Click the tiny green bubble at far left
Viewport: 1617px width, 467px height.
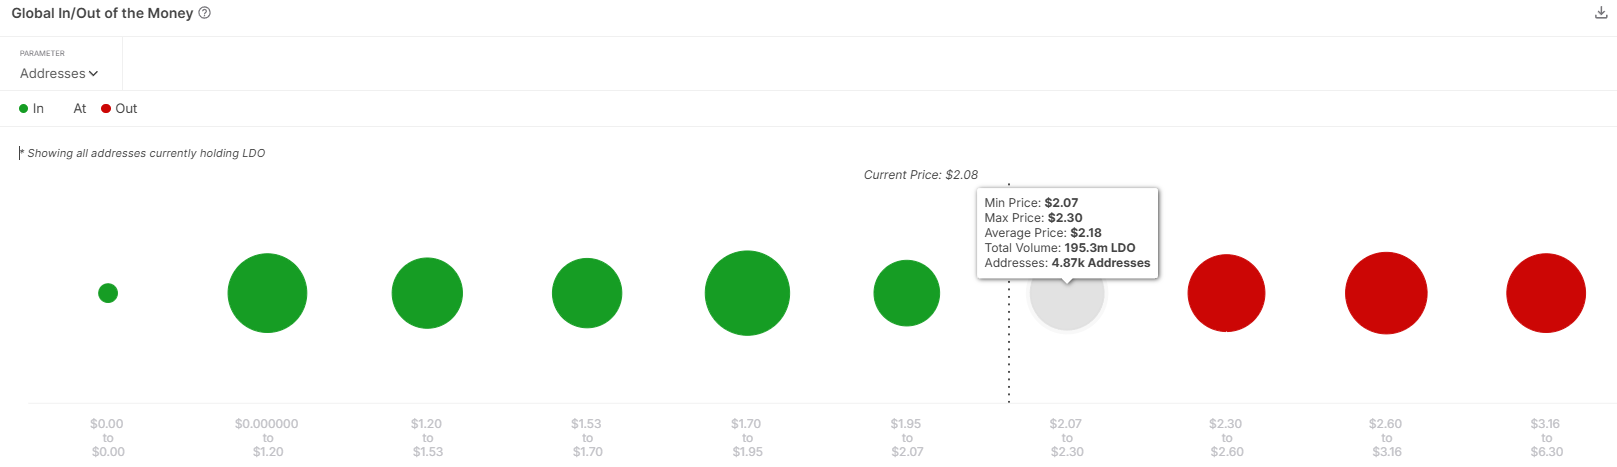(108, 293)
